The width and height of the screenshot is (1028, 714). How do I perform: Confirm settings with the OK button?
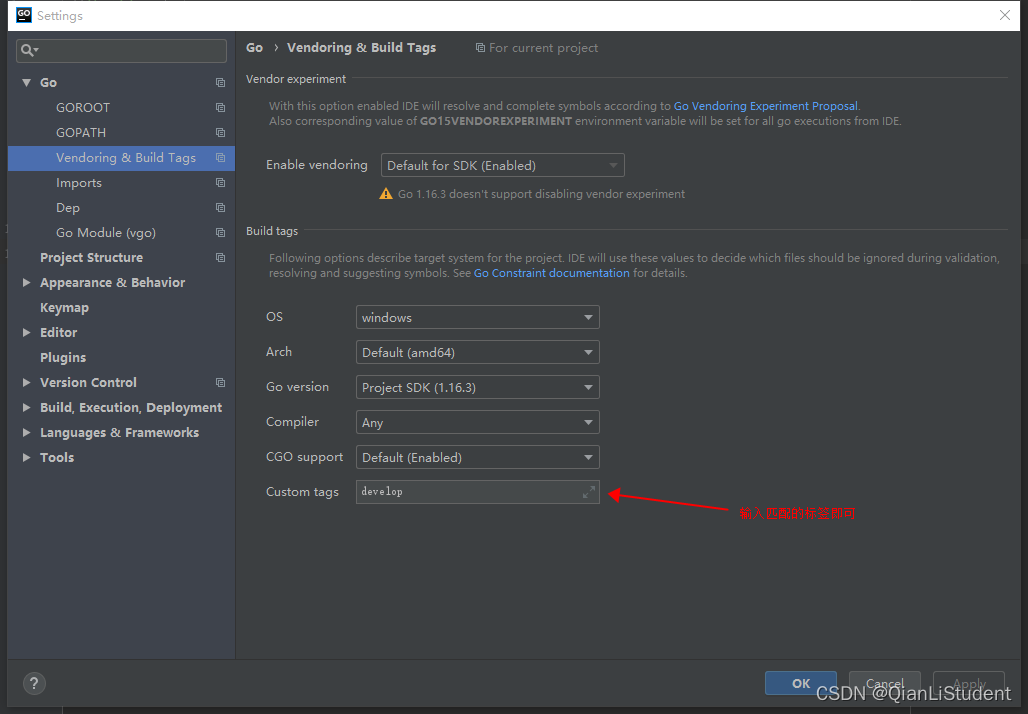801,683
